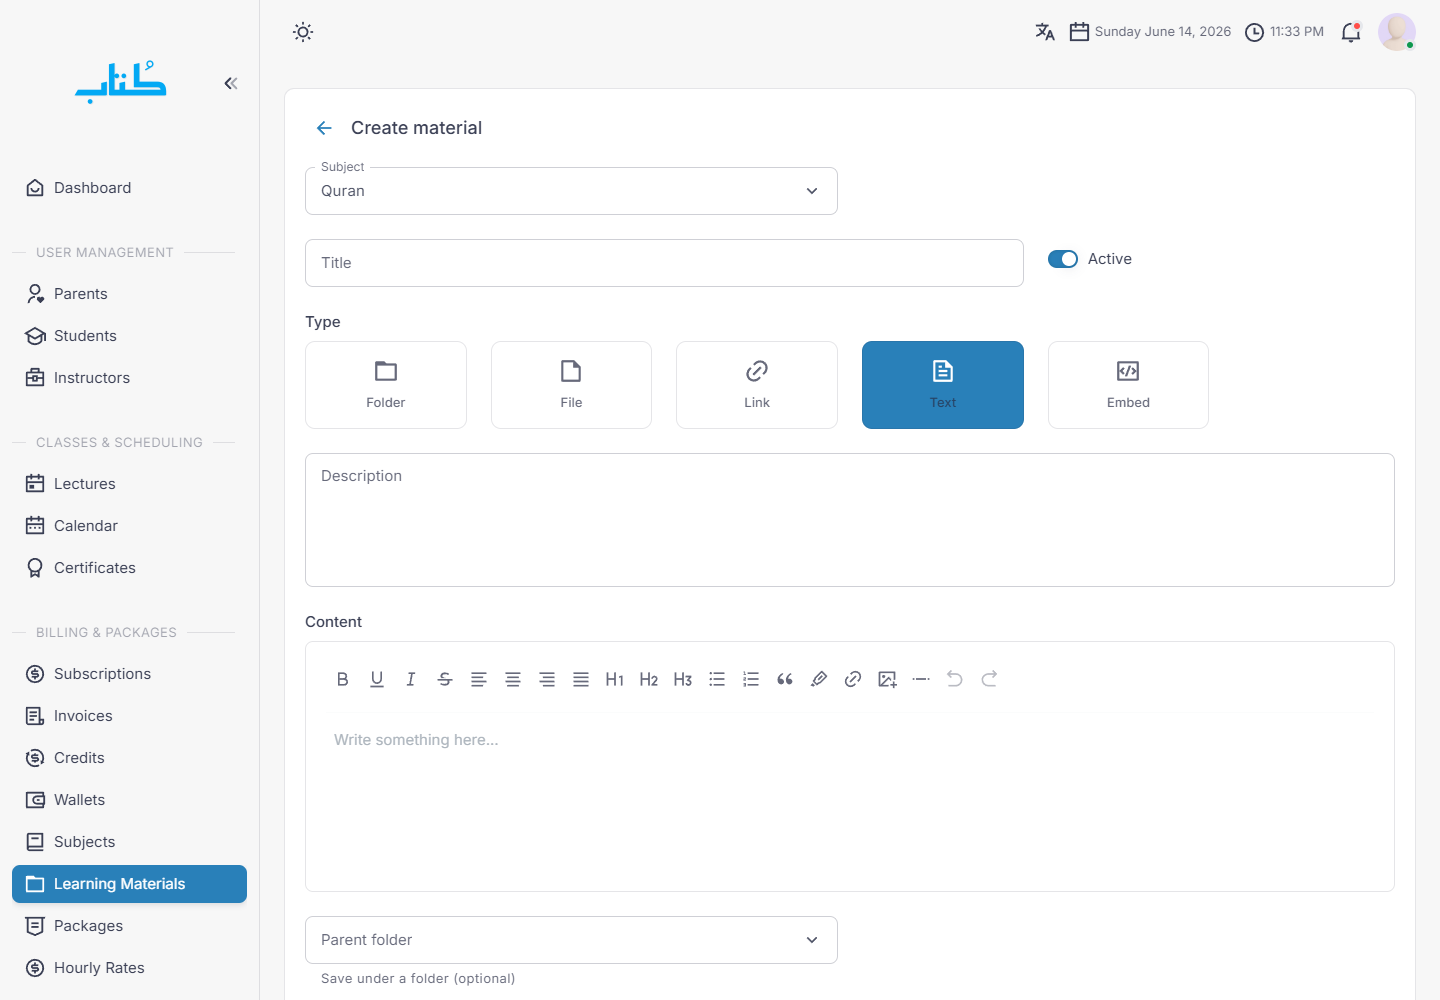Navigate to Hourly Rates
The image size is (1440, 1000).
(129, 968)
